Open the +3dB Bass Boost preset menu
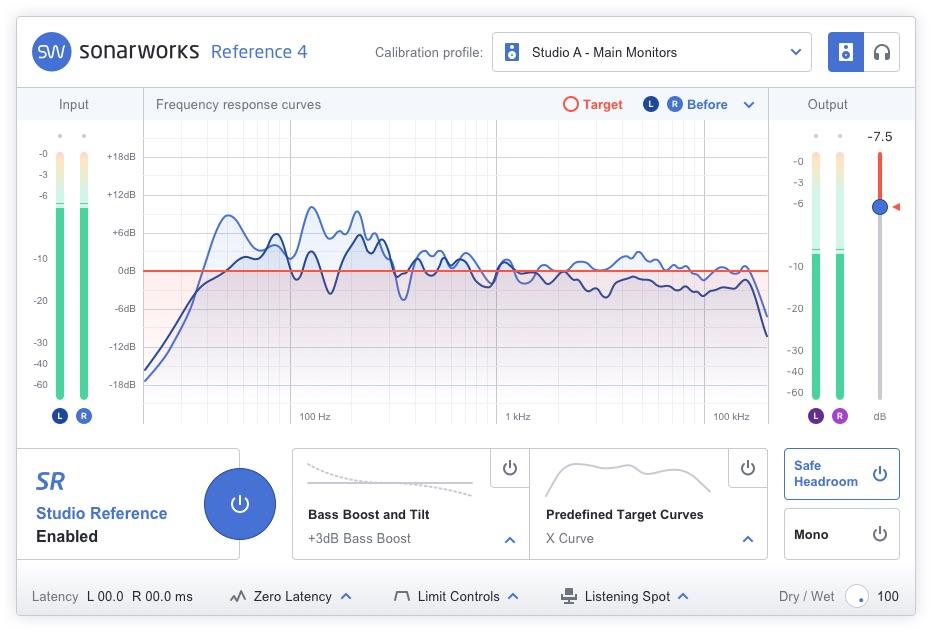932x632 pixels. (510, 539)
